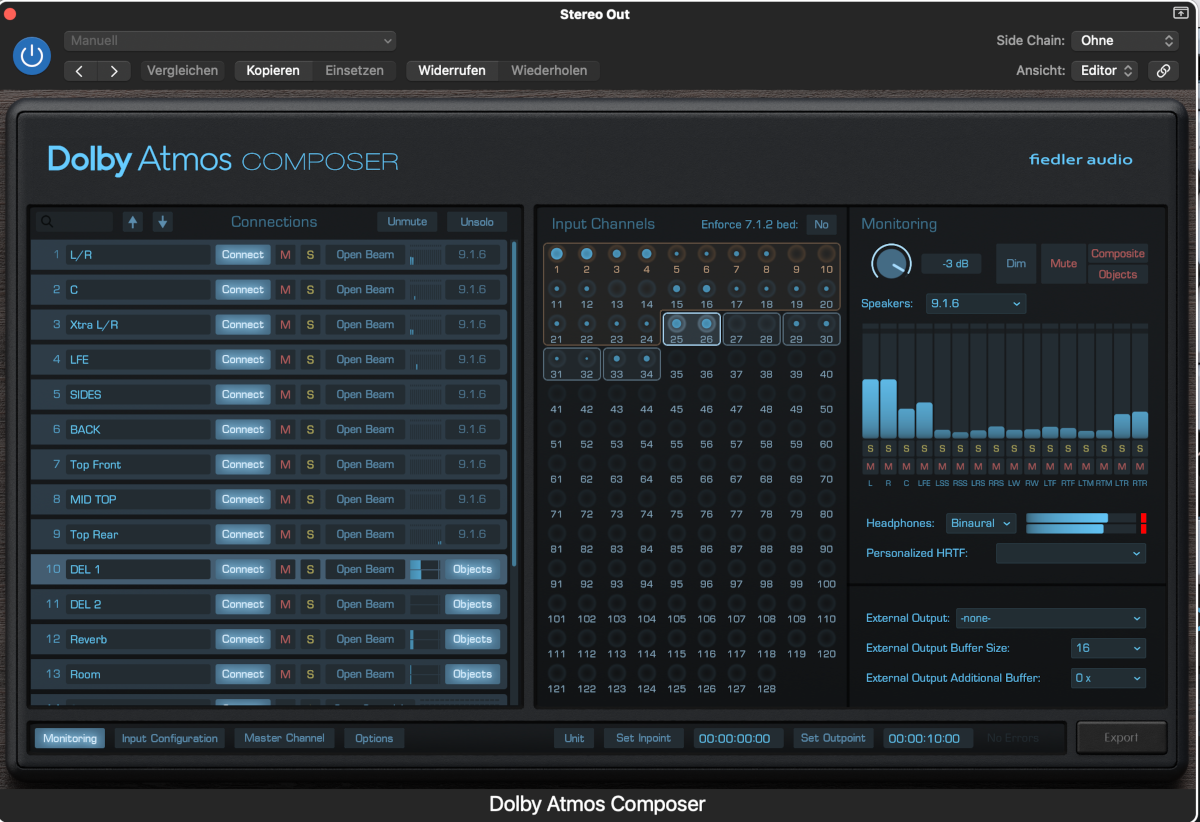The width and height of the screenshot is (1200, 822).
Task: Click the Kopieren button
Action: coord(273,71)
